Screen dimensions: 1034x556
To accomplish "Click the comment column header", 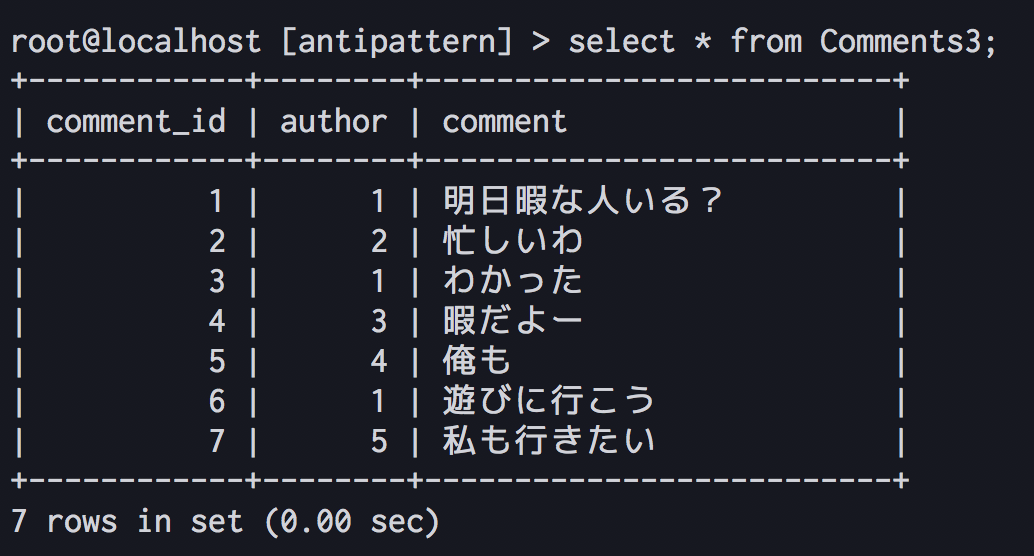I will coord(504,122).
